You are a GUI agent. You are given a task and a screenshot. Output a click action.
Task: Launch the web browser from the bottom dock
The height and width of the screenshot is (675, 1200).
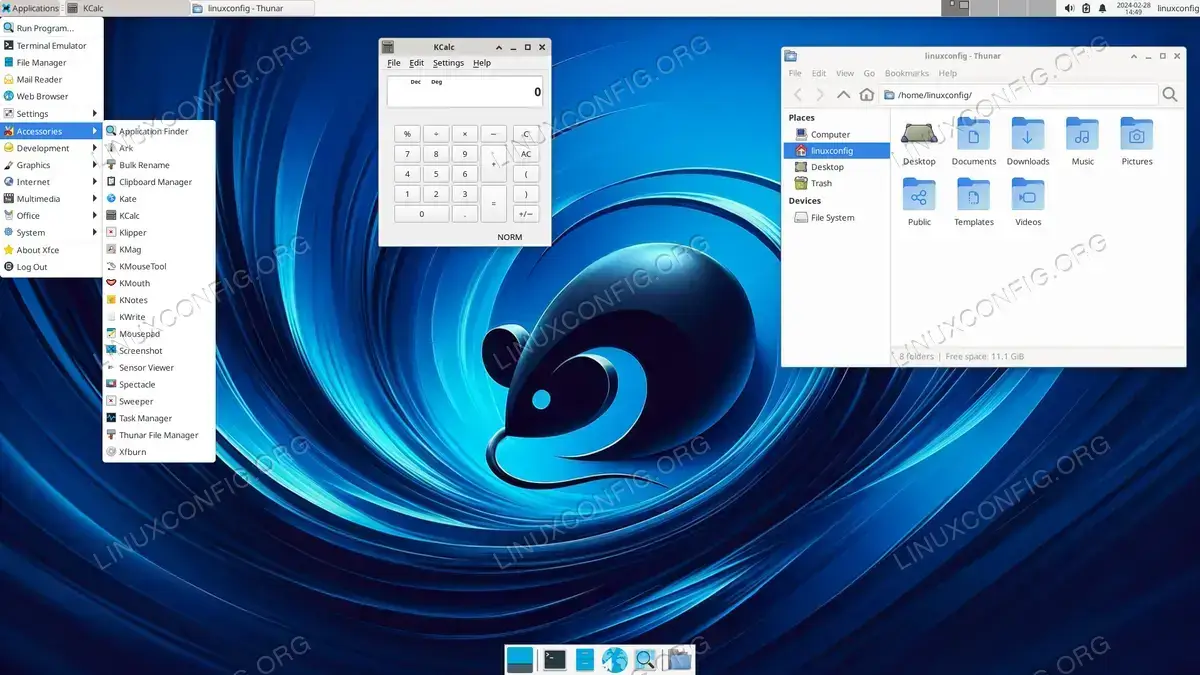tap(614, 659)
